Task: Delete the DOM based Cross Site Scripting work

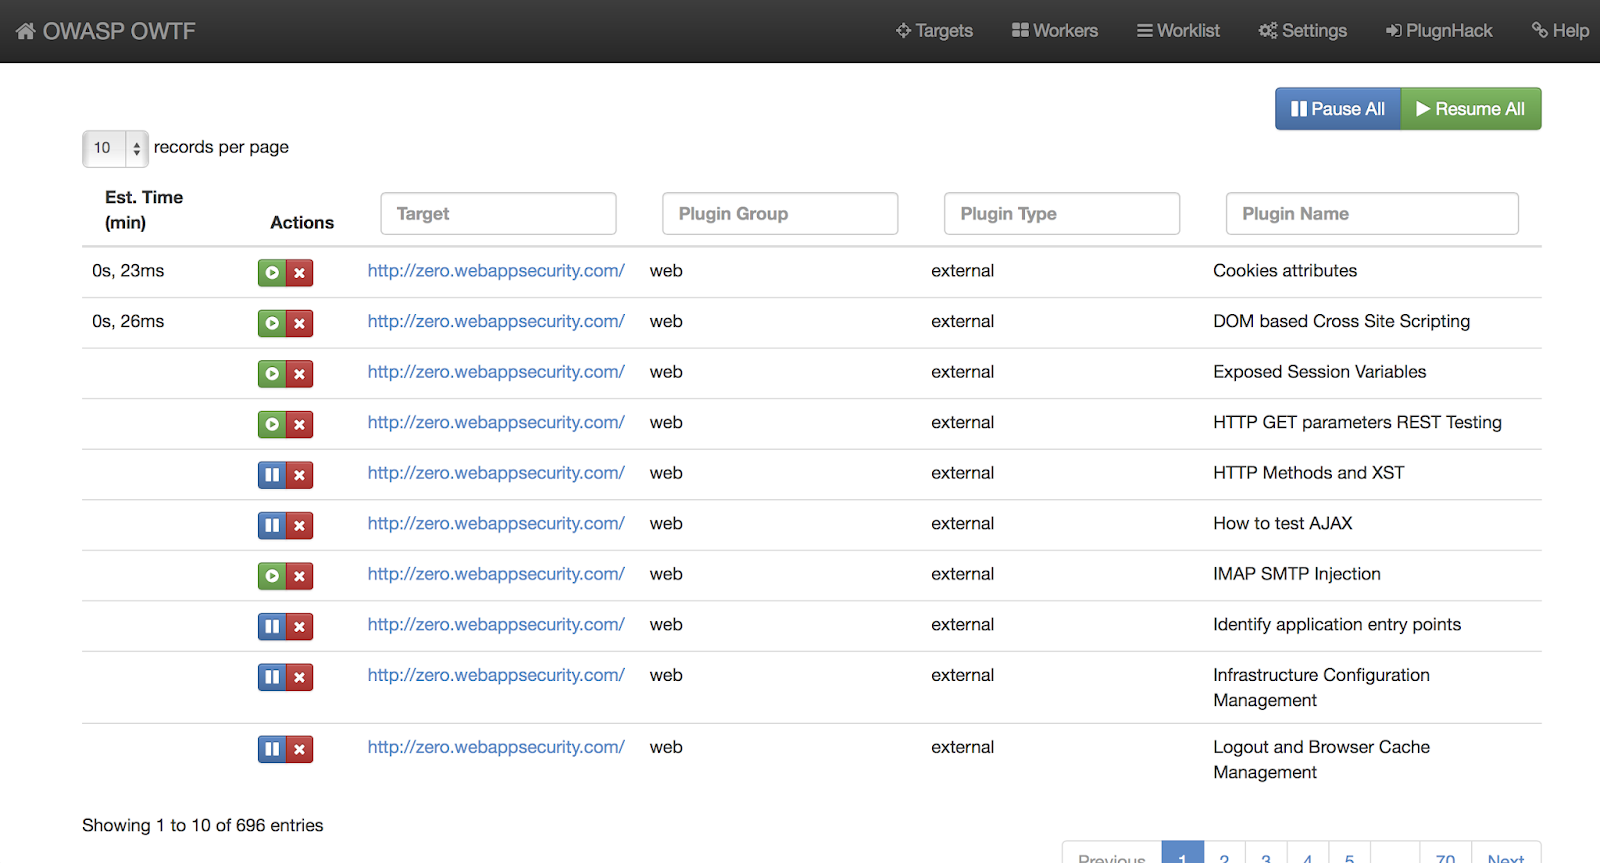Action: coord(299,323)
